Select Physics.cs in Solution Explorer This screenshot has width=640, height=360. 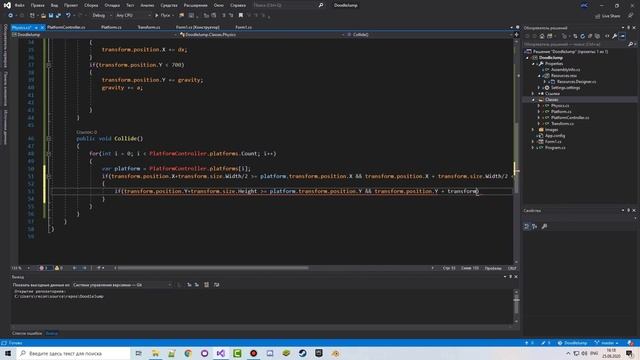point(560,106)
